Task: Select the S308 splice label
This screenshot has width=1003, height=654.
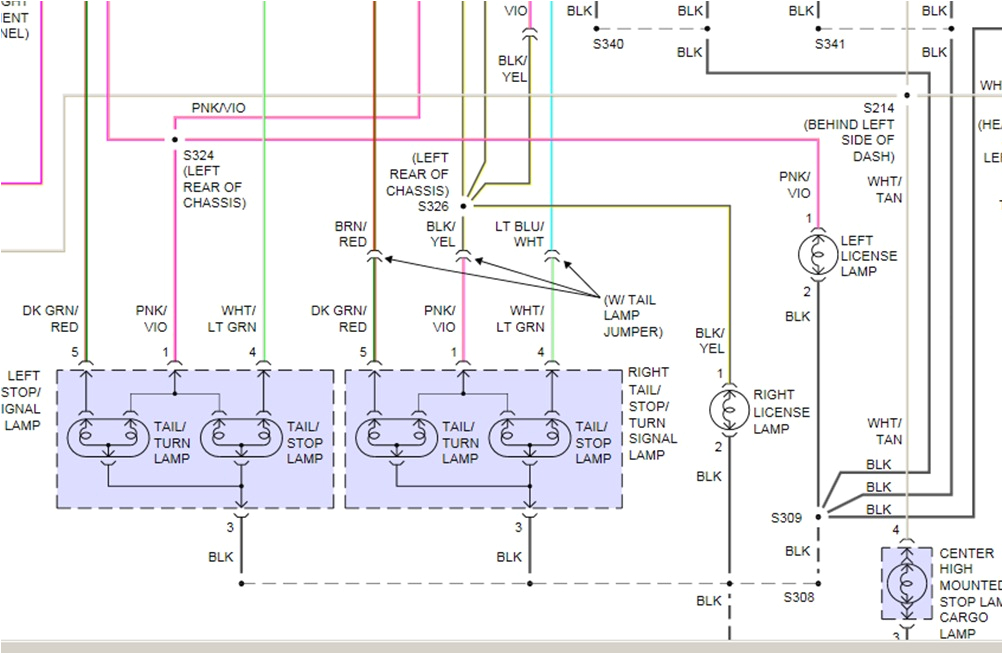Action: (798, 597)
